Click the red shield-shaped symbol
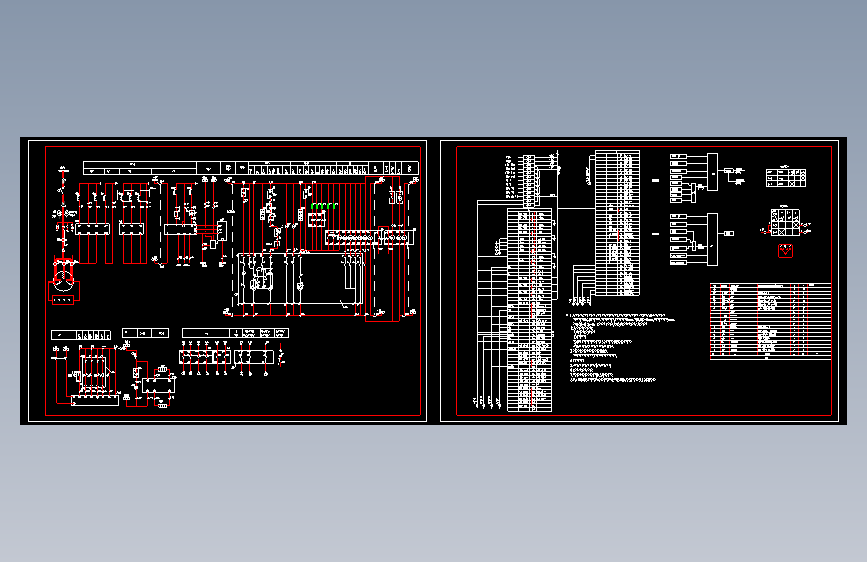 tap(785, 251)
